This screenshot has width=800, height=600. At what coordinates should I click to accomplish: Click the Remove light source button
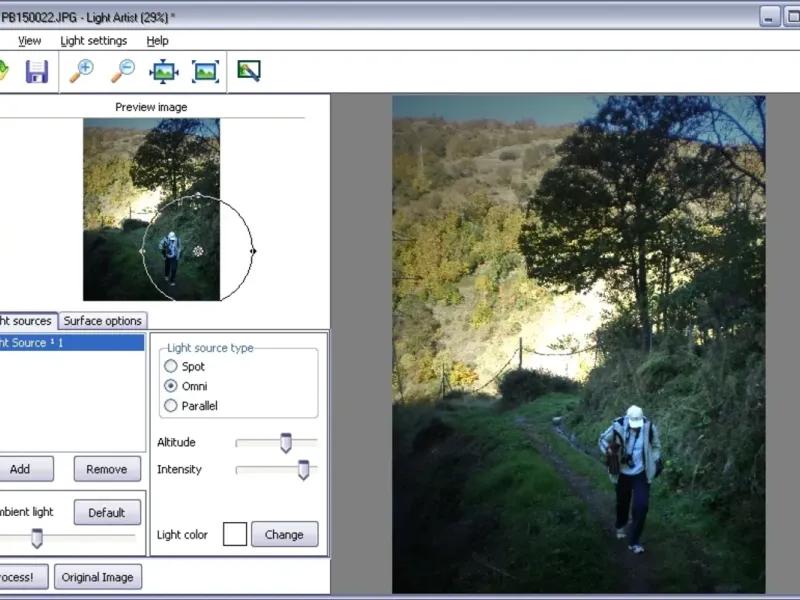pos(107,469)
